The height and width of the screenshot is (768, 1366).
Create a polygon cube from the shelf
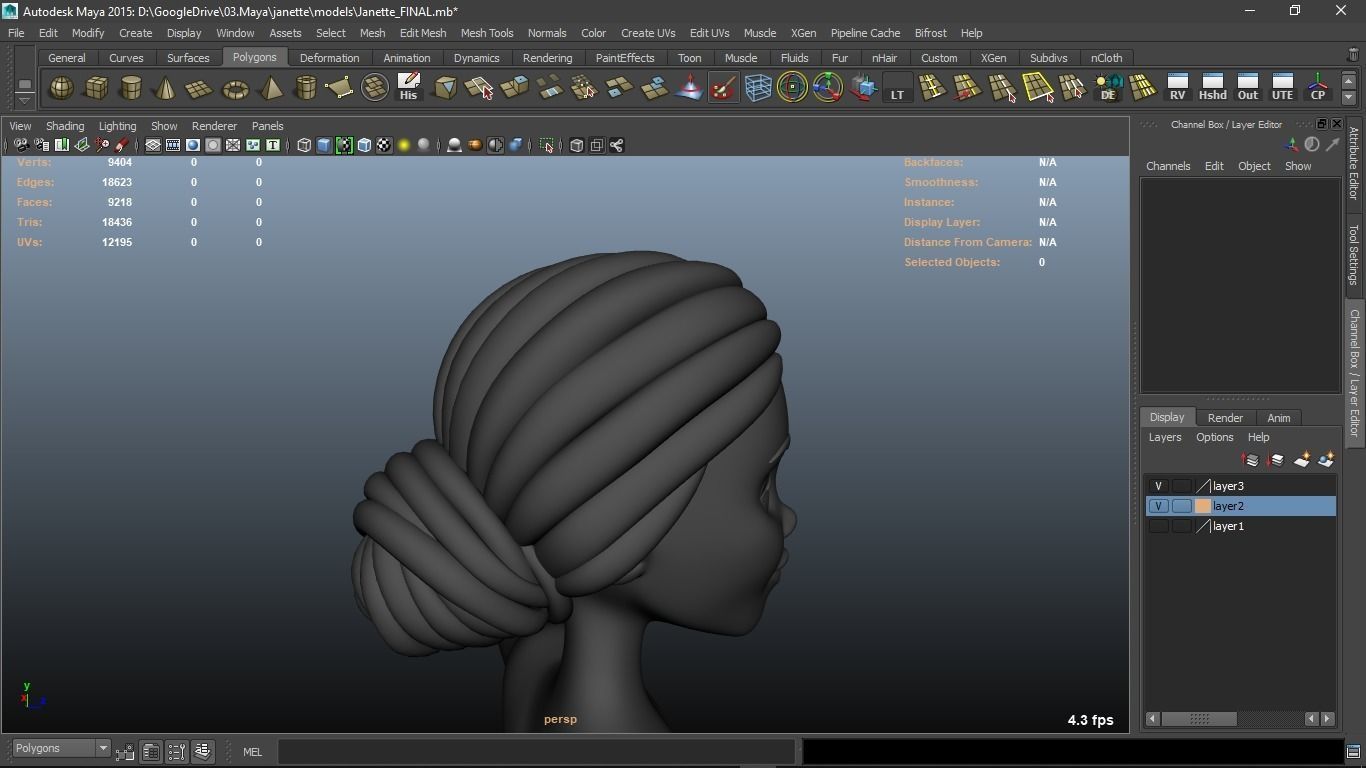coord(96,88)
